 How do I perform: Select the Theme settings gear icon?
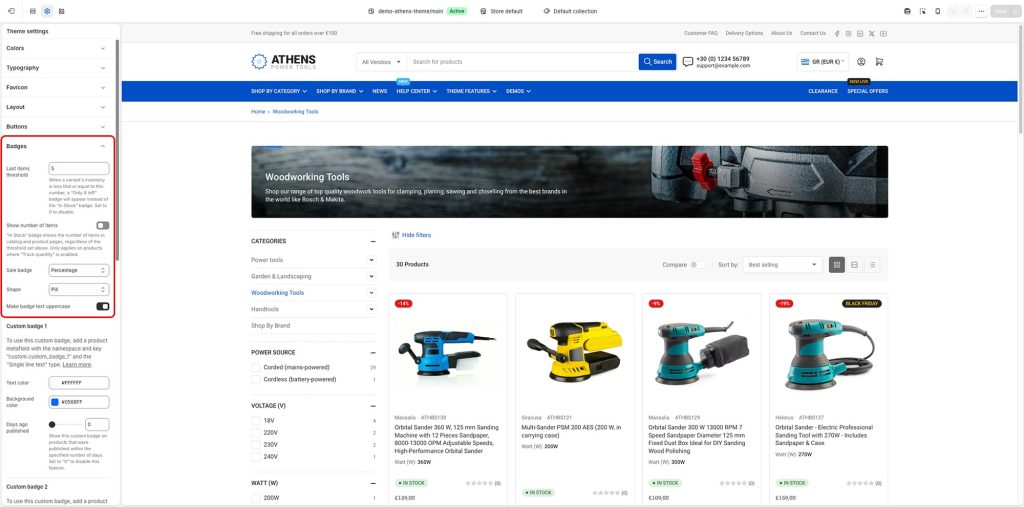pos(47,11)
